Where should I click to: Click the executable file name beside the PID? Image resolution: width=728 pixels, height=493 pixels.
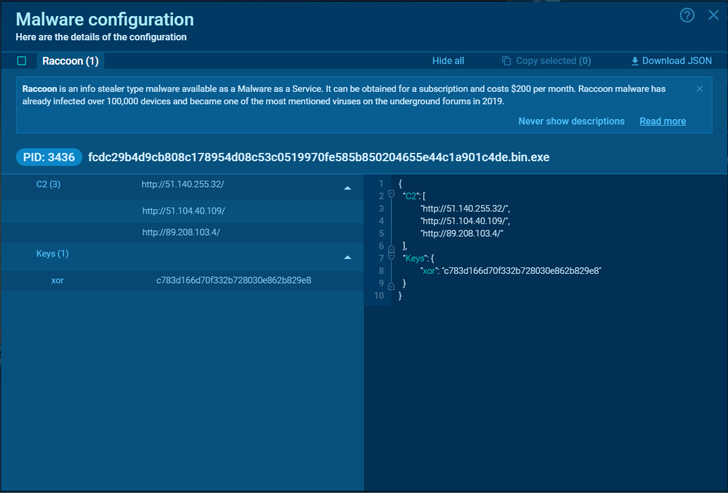318,157
